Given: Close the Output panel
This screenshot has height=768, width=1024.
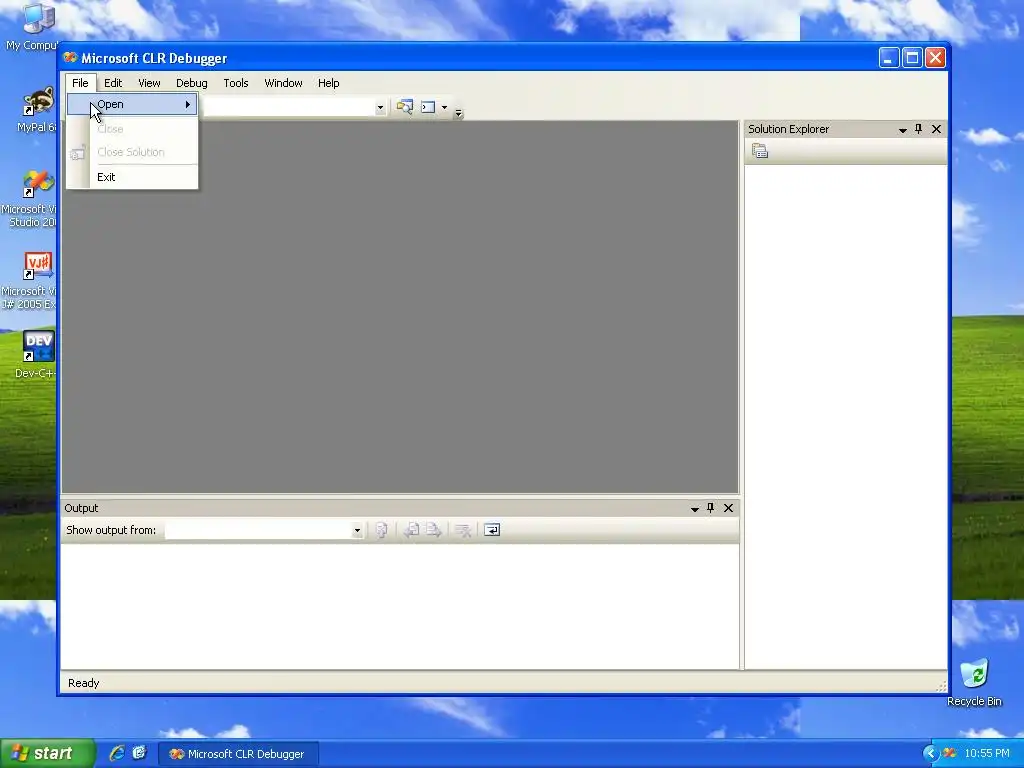Looking at the screenshot, I should (x=728, y=507).
